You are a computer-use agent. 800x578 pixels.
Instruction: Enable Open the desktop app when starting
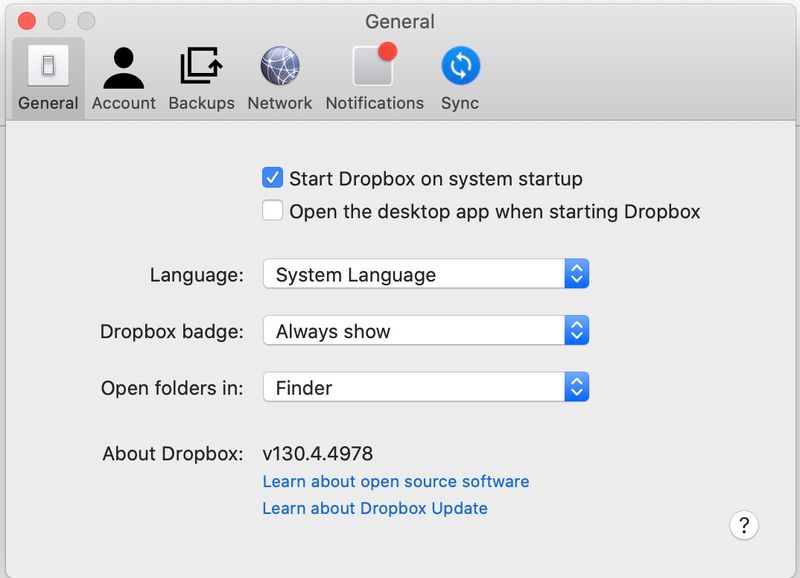click(x=272, y=211)
